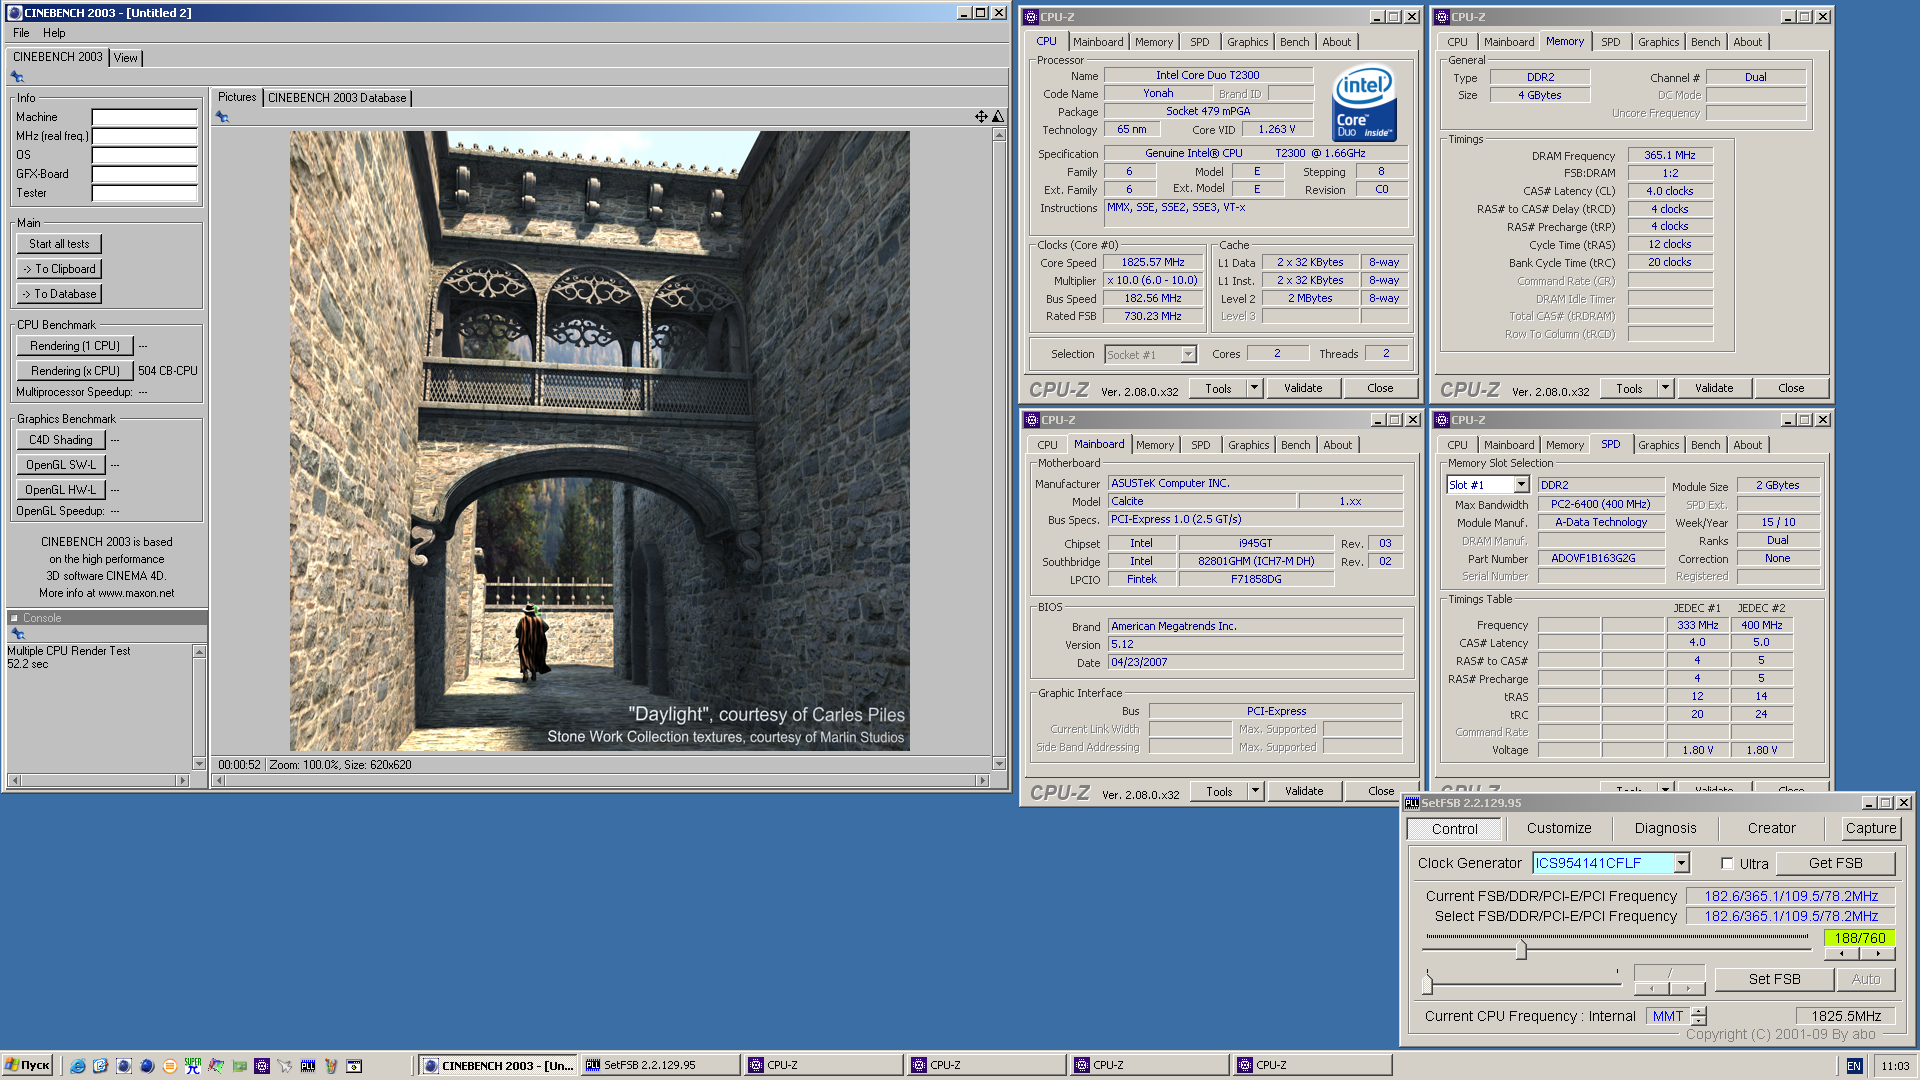This screenshot has width=1920, height=1080.
Task: Open the Help menu in Cinebench
Action: click(54, 33)
